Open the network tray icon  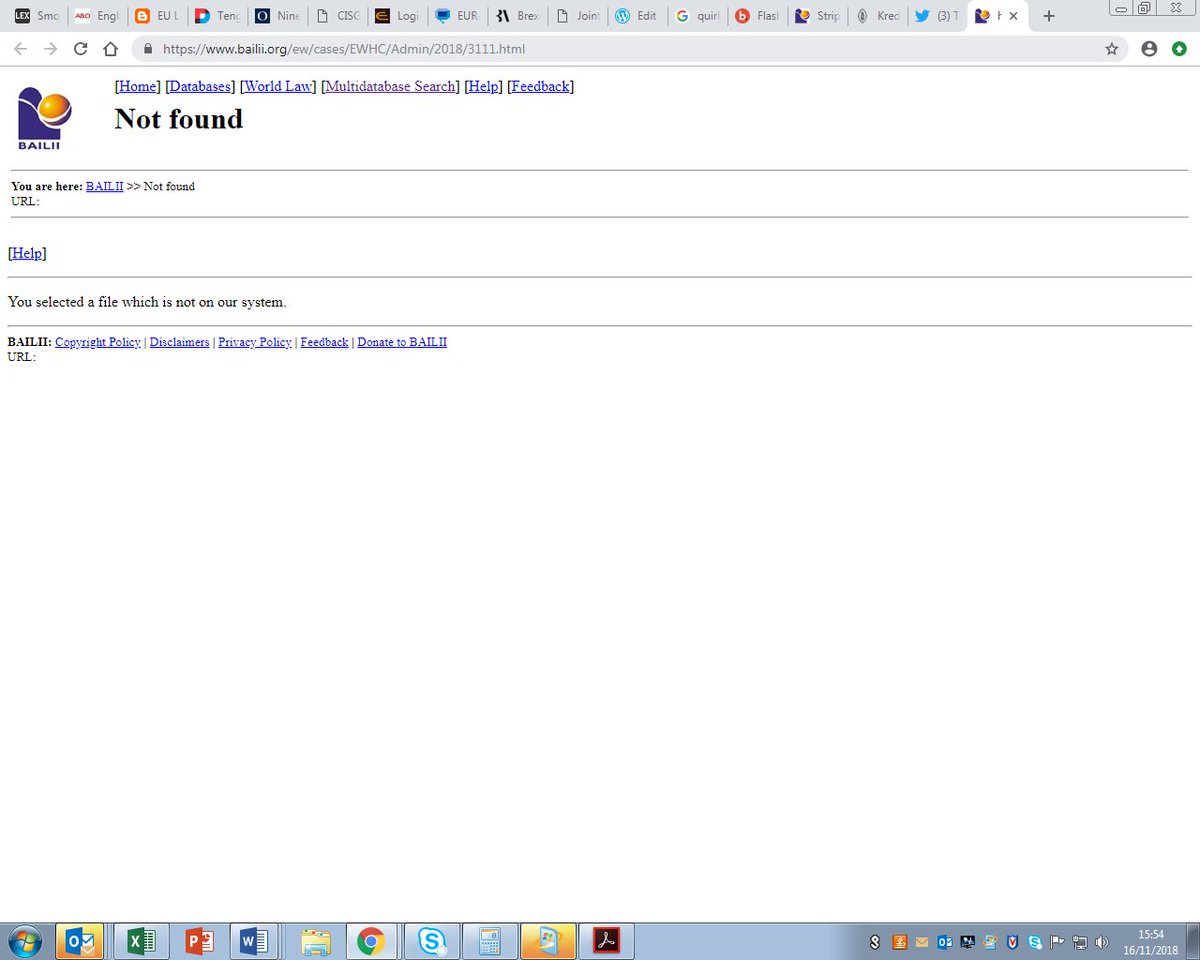tap(1080, 942)
